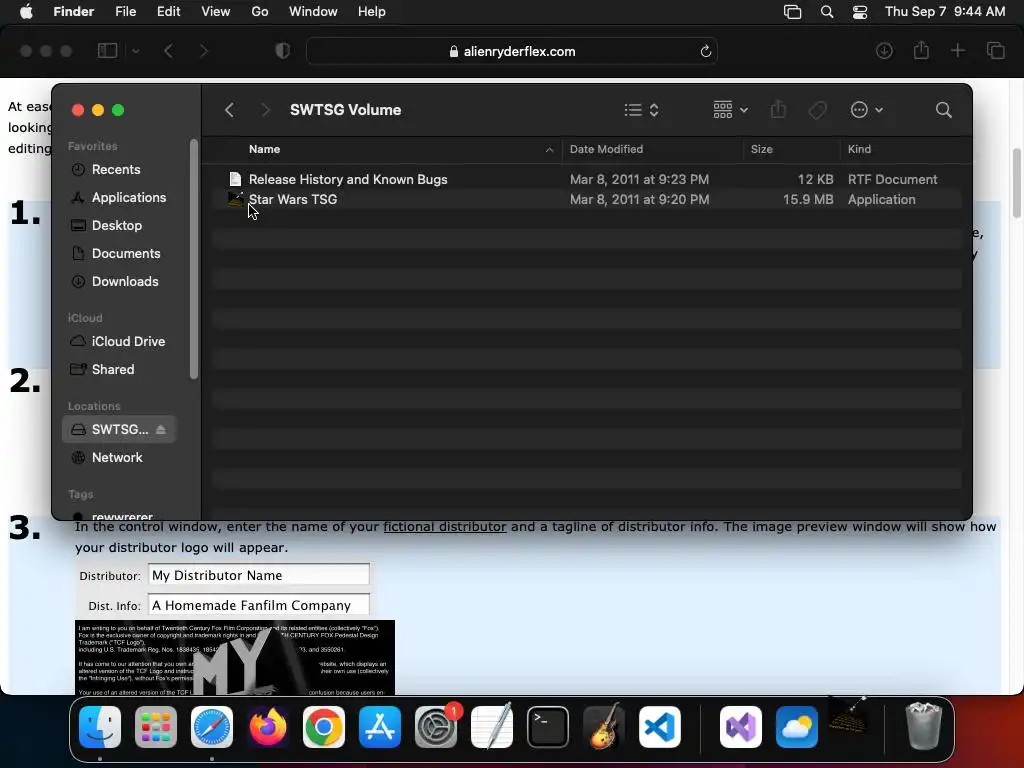This screenshot has width=1024, height=768.
Task: Follow the fictional distributor link
Action: coord(445,526)
